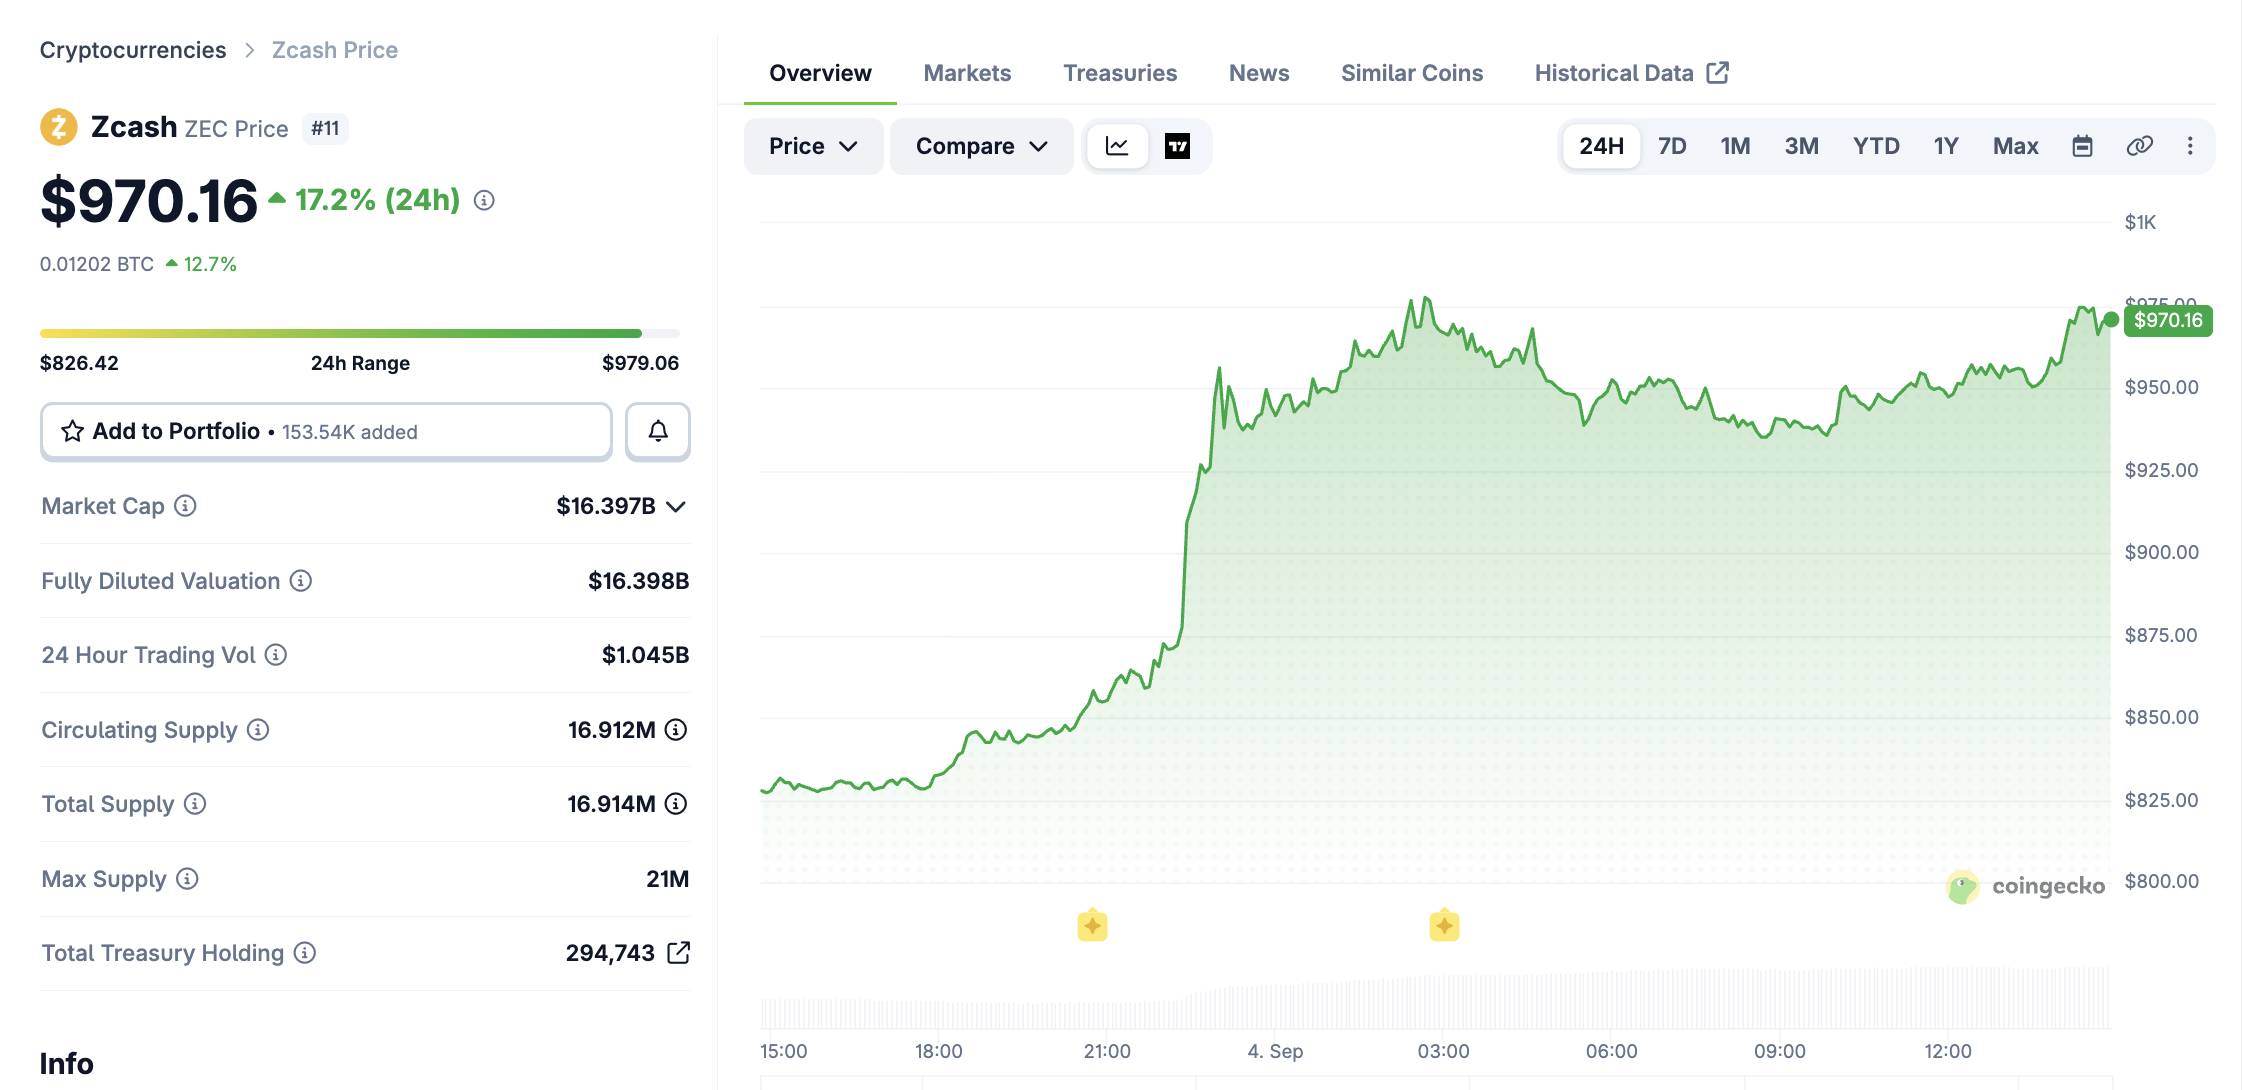2244x1090 pixels.
Task: Switch to TradingView chart icon
Action: (1177, 146)
